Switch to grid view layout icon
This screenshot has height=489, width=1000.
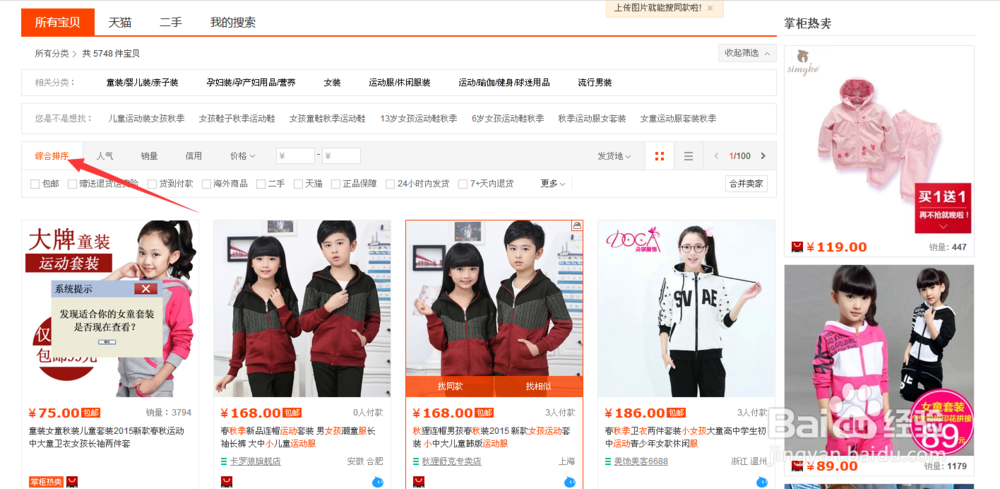tap(659, 156)
